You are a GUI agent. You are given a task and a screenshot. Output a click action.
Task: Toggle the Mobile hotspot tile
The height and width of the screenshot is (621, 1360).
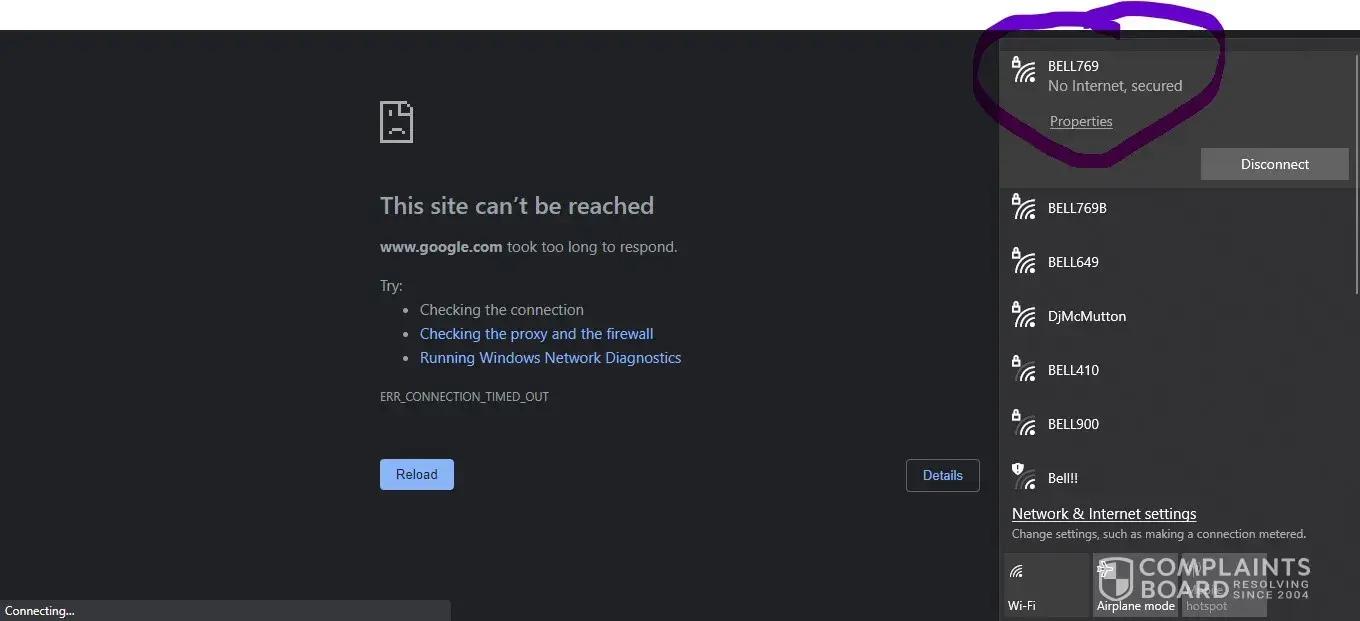[x=1224, y=585]
